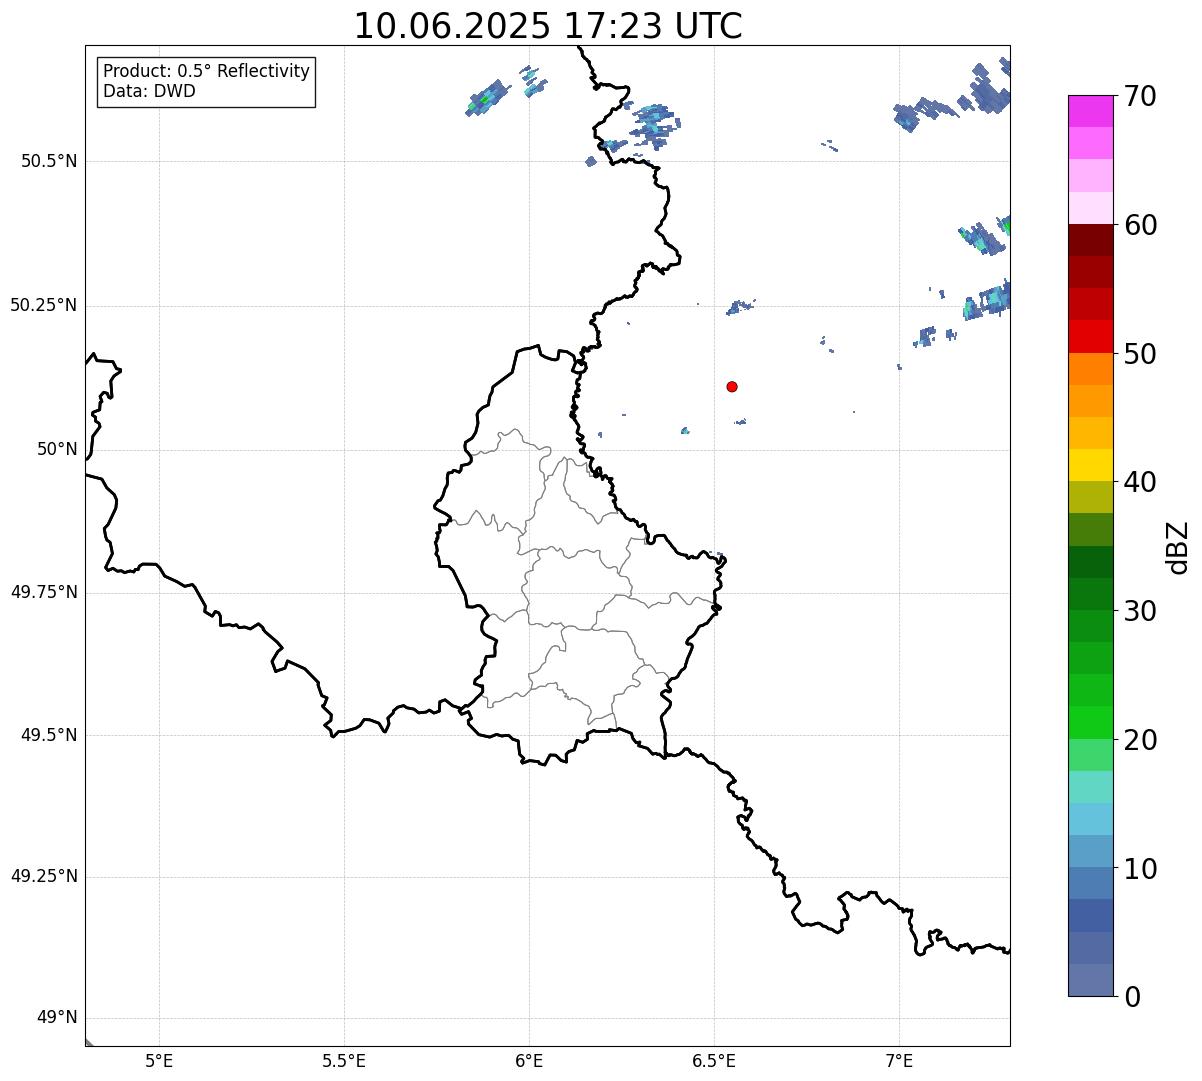Click the colorbar tick label 60
This screenshot has height=1081, width=1202.
pyautogui.click(x=1140, y=225)
